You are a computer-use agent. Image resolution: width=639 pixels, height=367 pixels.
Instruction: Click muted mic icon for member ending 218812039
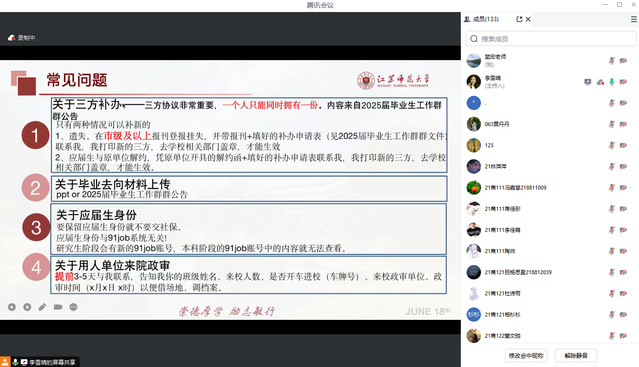612,273
